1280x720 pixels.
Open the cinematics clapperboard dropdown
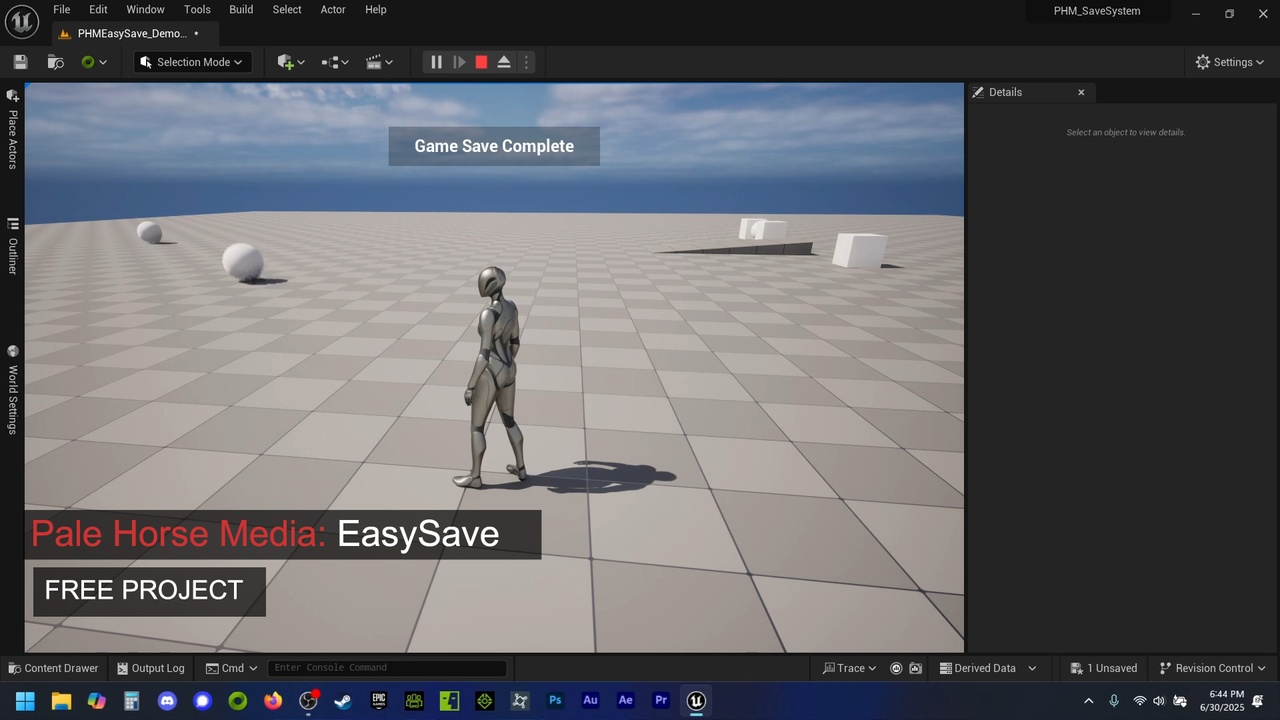coord(379,62)
